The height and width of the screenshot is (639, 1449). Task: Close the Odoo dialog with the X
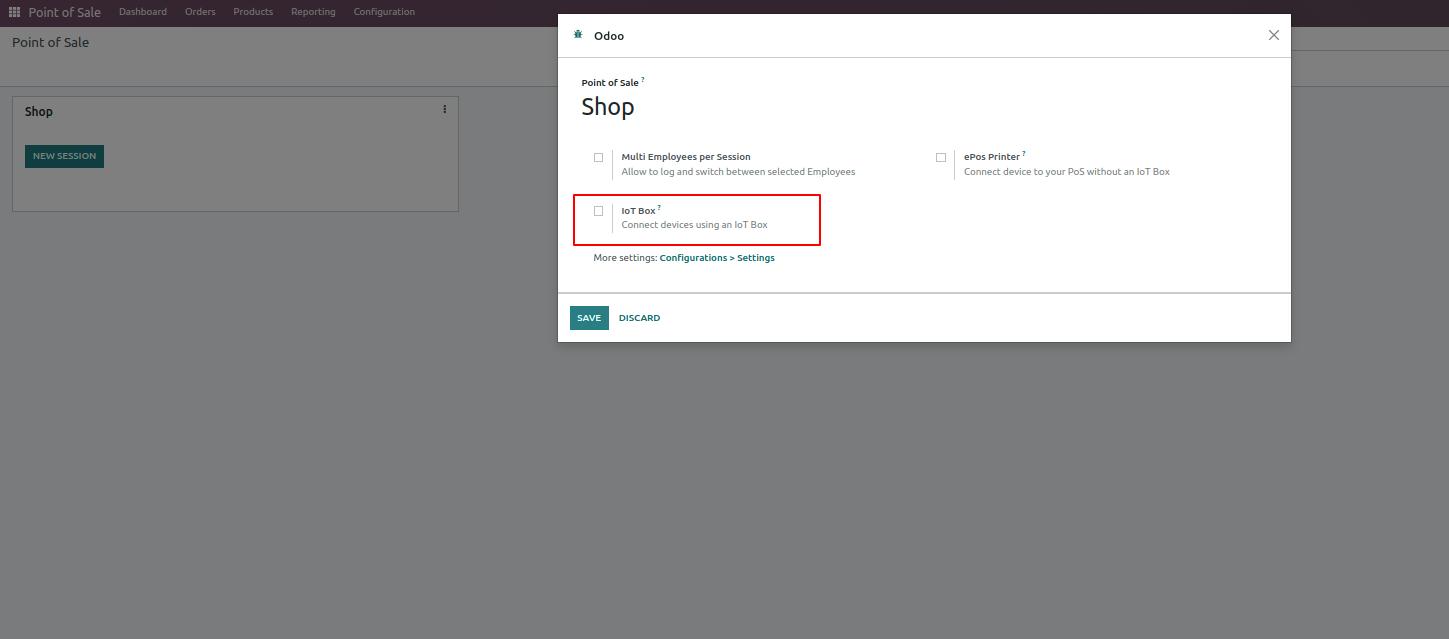[1273, 35]
